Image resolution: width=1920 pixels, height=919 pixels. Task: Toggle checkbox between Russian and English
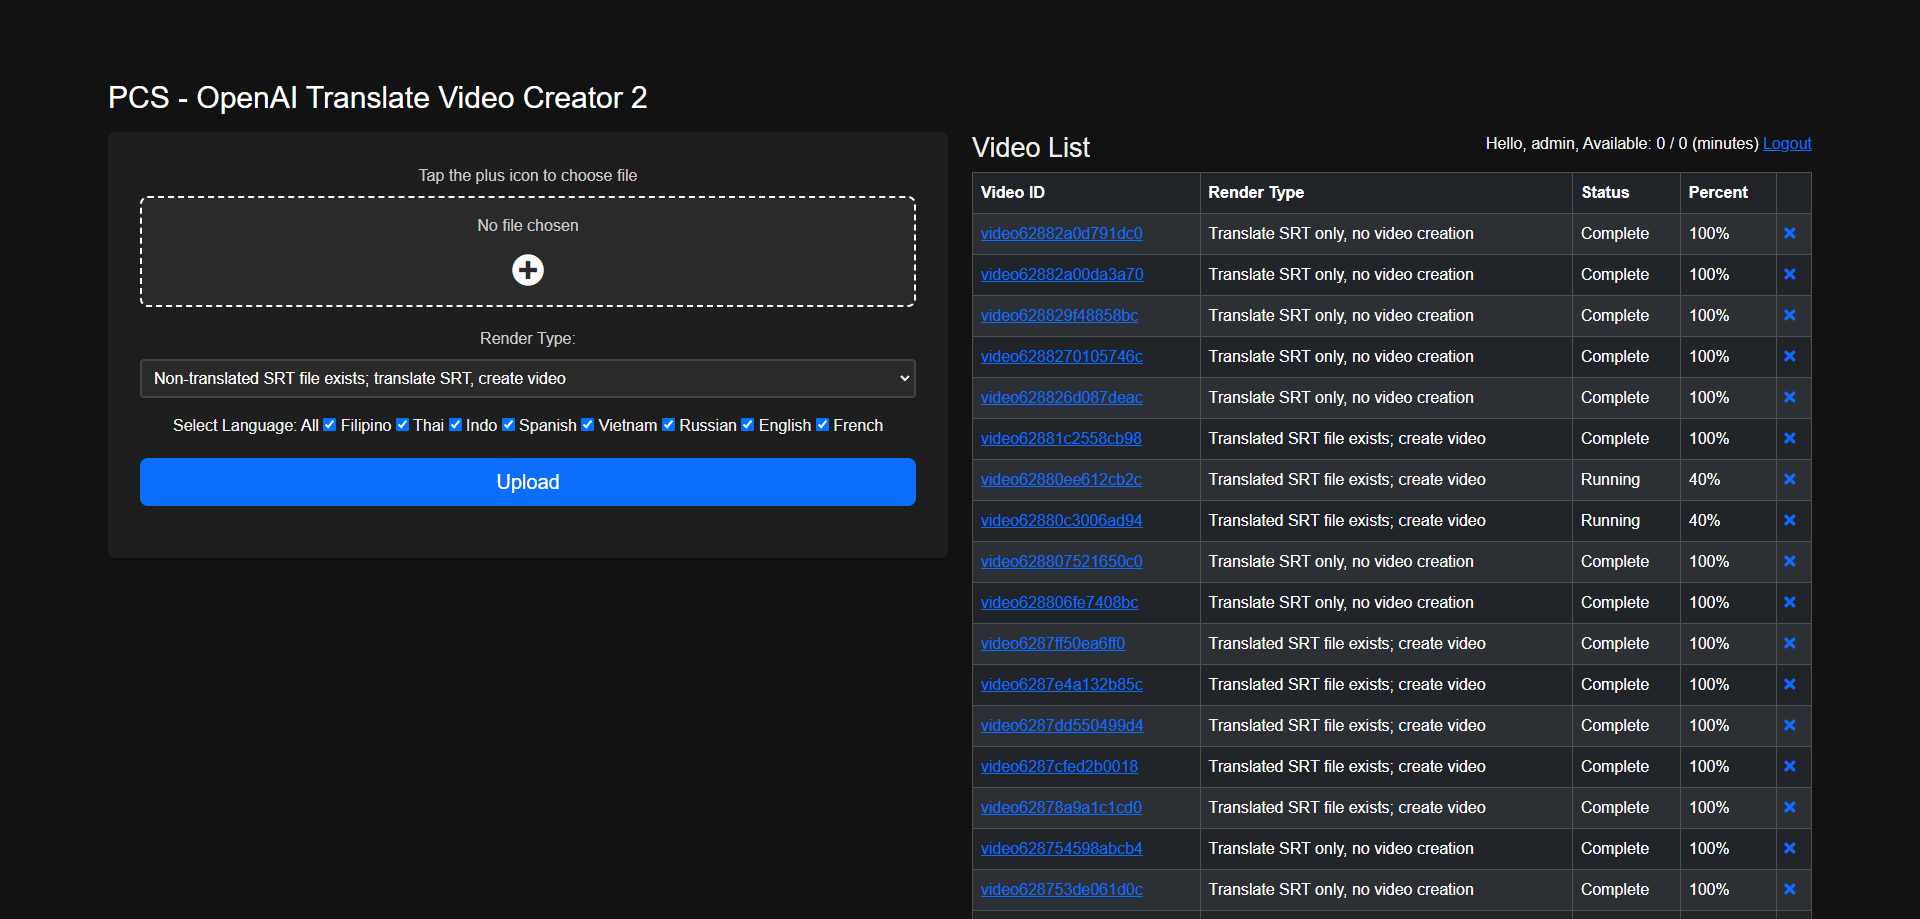point(748,425)
